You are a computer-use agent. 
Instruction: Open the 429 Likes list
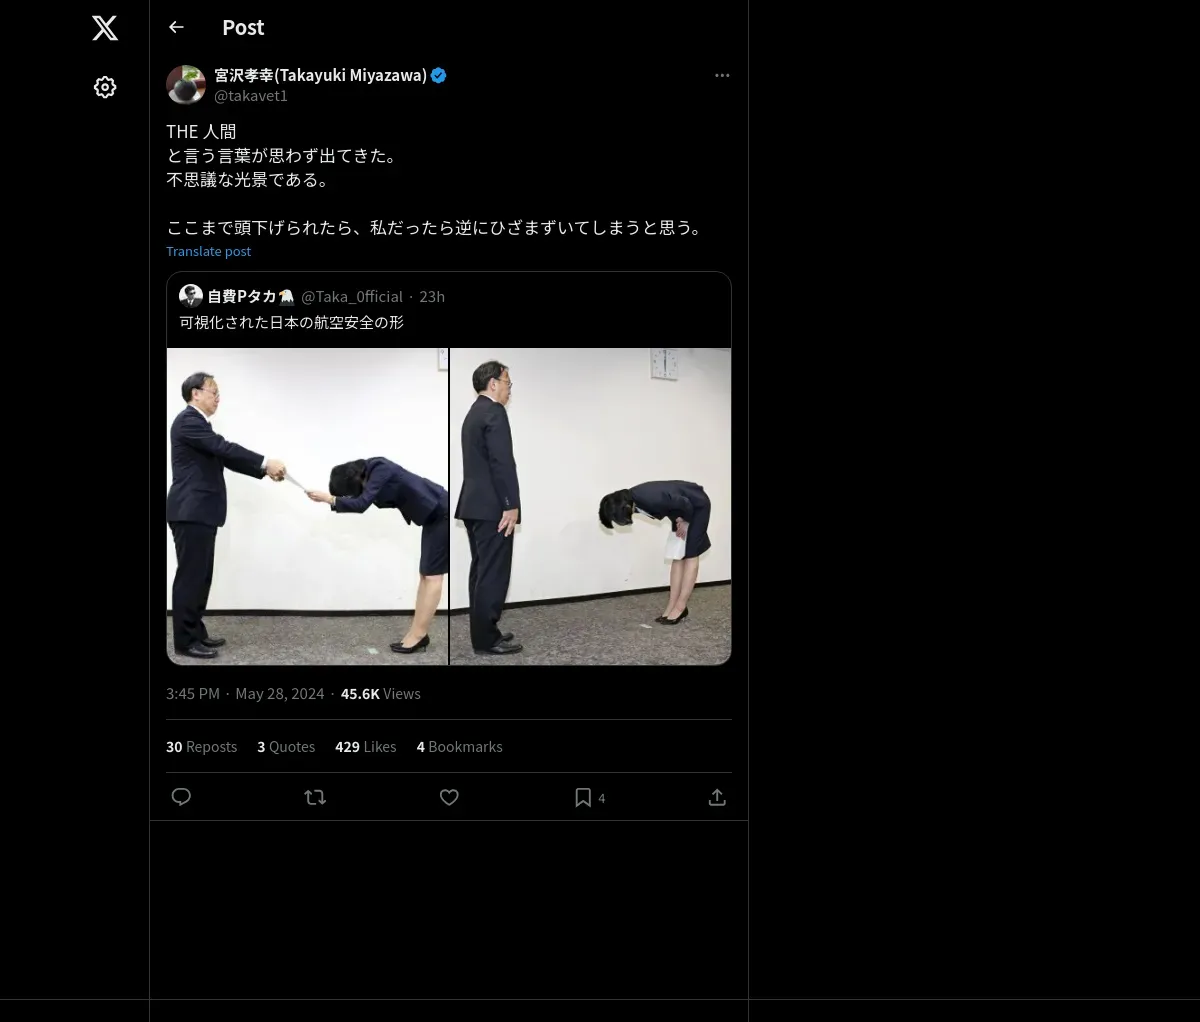pos(365,747)
